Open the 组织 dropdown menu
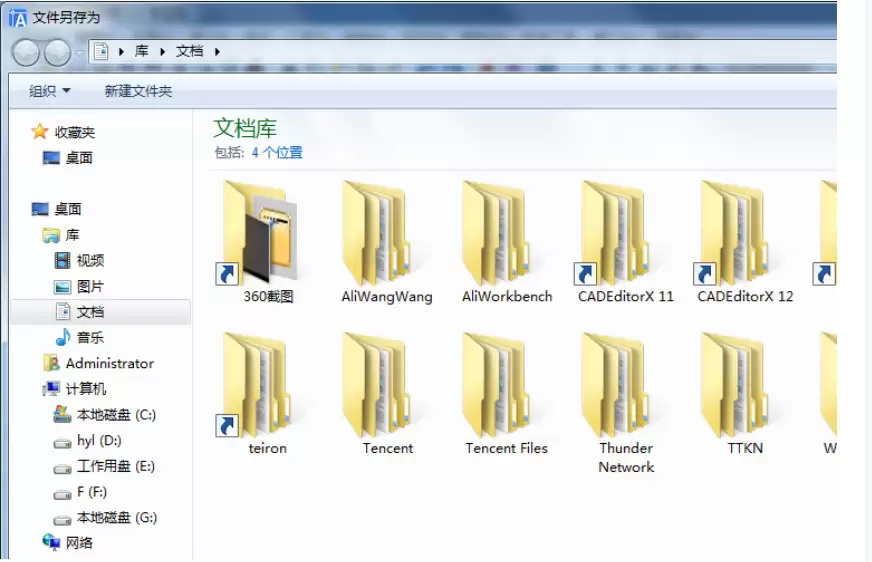 50,91
